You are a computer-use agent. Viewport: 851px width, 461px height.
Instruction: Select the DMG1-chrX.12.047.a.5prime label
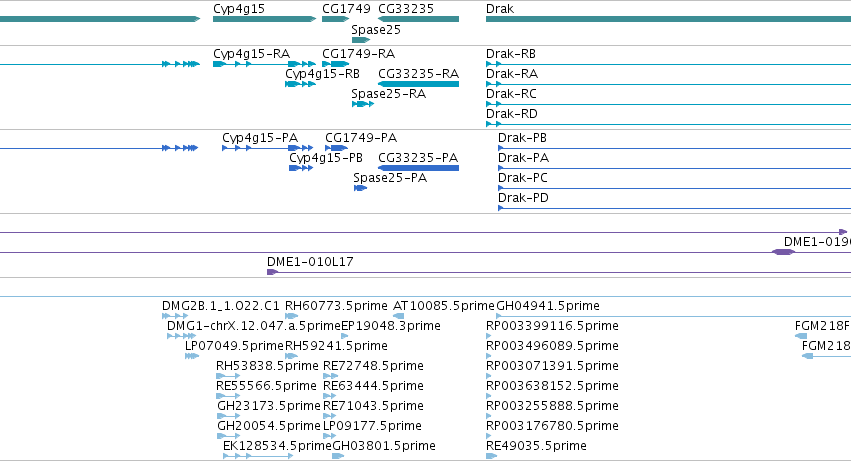tap(254, 326)
